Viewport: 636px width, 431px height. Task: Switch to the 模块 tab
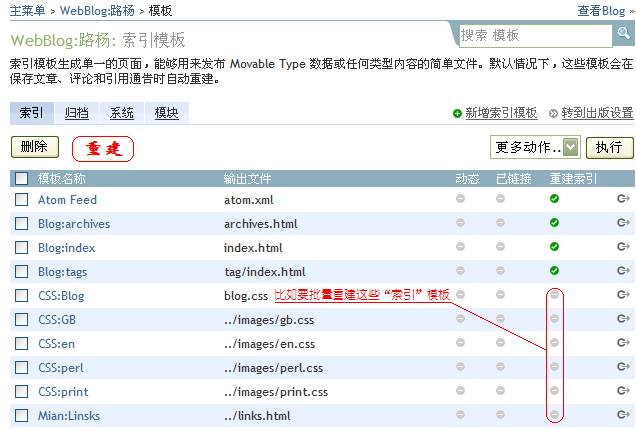point(166,113)
